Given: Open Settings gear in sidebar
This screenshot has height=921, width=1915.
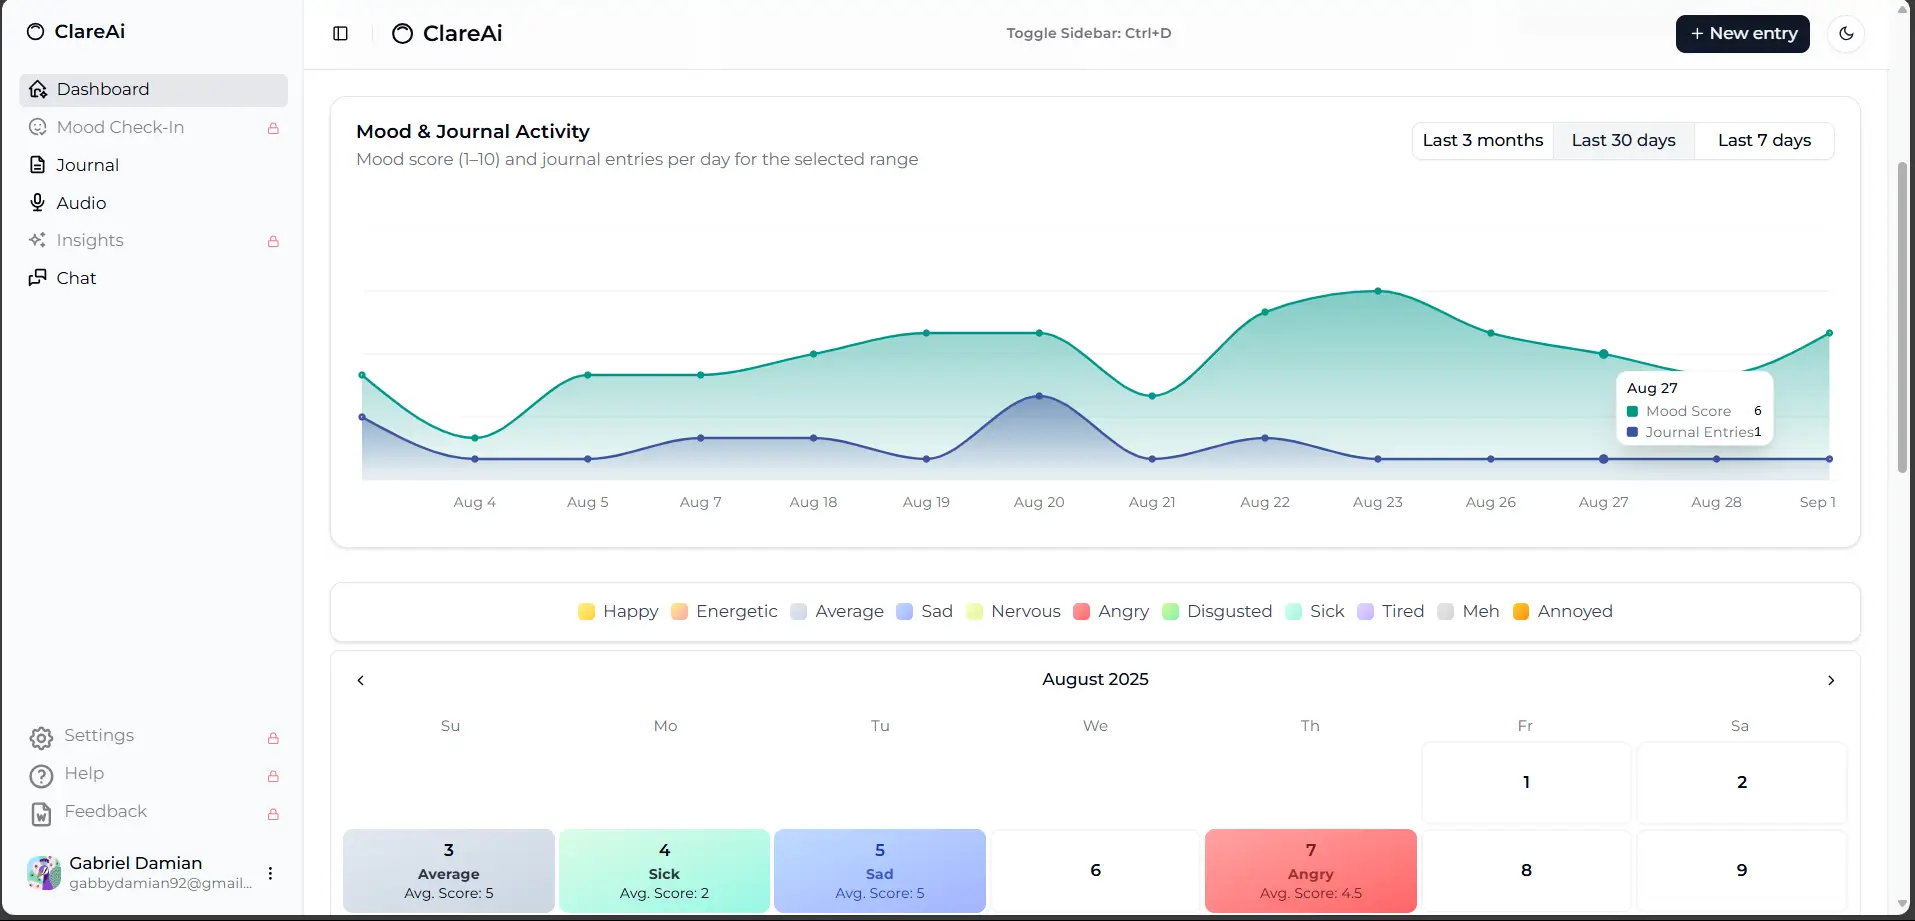Looking at the screenshot, I should coord(98,736).
